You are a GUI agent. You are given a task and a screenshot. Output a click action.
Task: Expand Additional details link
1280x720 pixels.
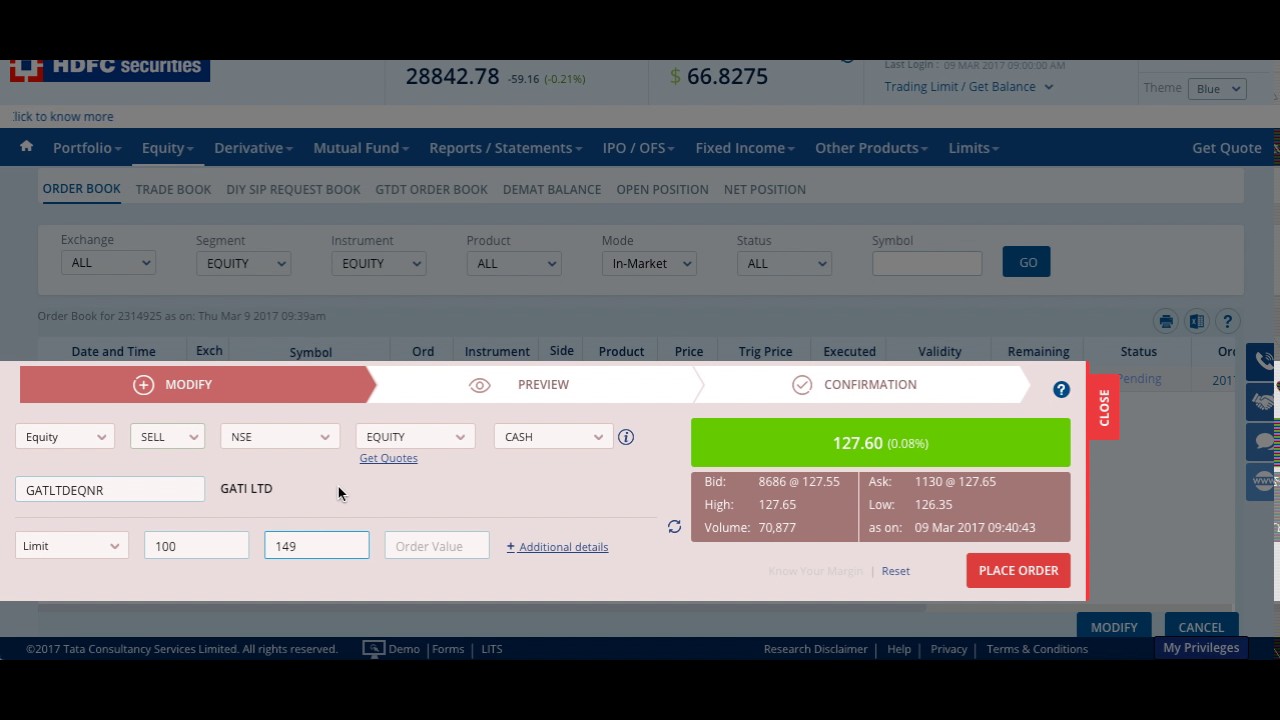557,547
